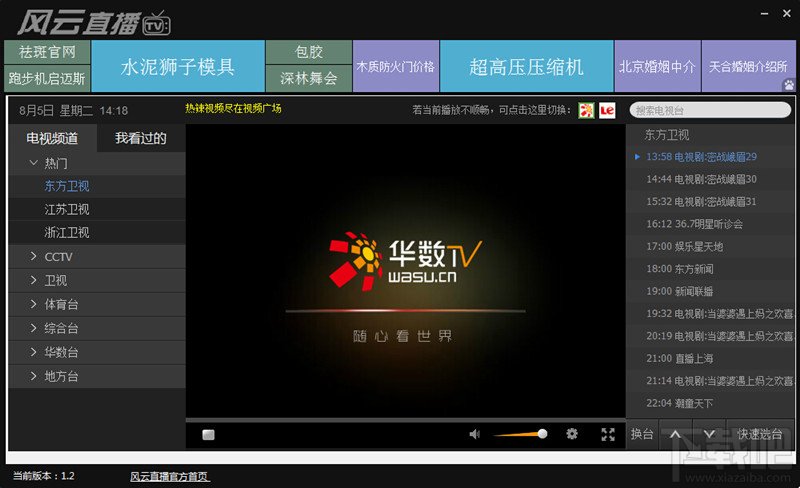The height and width of the screenshot is (488, 800).
Task: Click the 东方卫视 schedule header
Action: coord(667,135)
